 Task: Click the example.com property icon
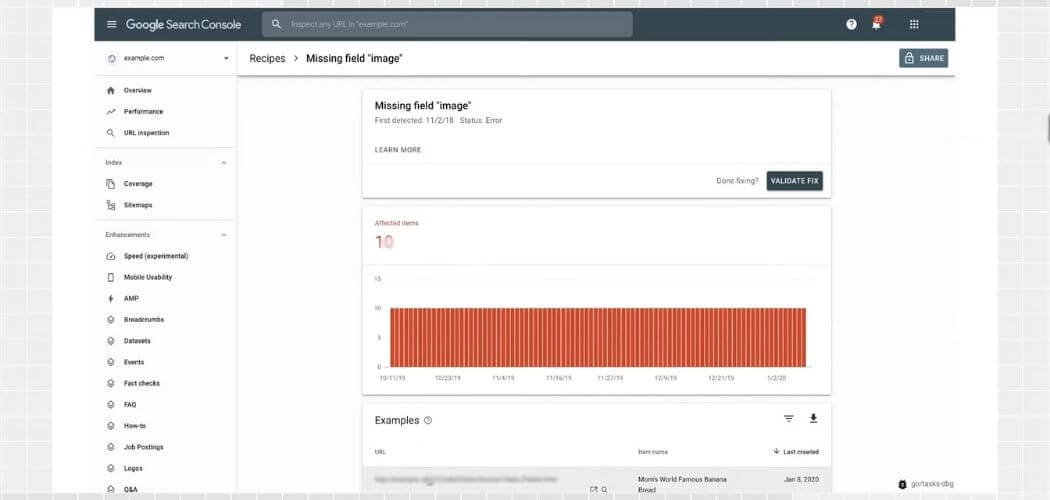point(112,58)
